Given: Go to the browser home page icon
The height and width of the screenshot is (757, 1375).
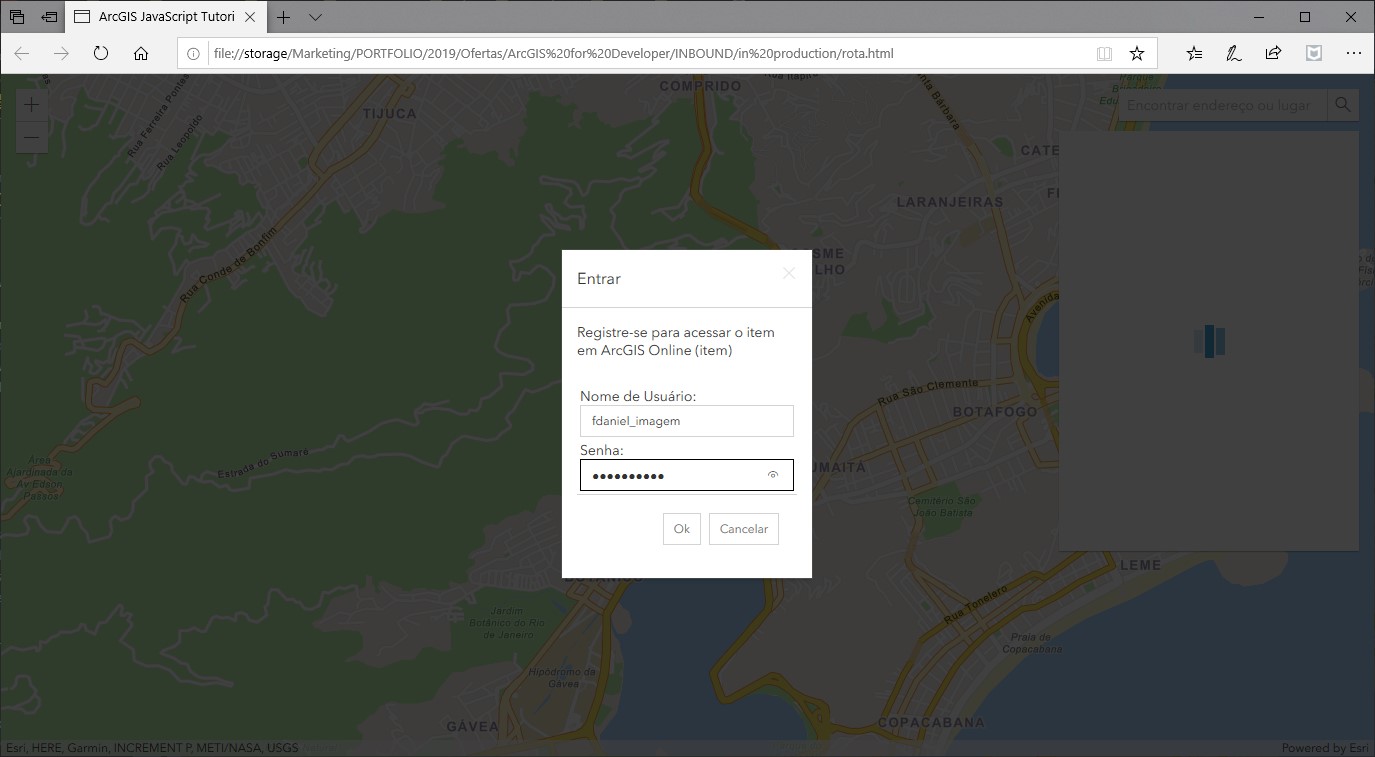Looking at the screenshot, I should 141,54.
